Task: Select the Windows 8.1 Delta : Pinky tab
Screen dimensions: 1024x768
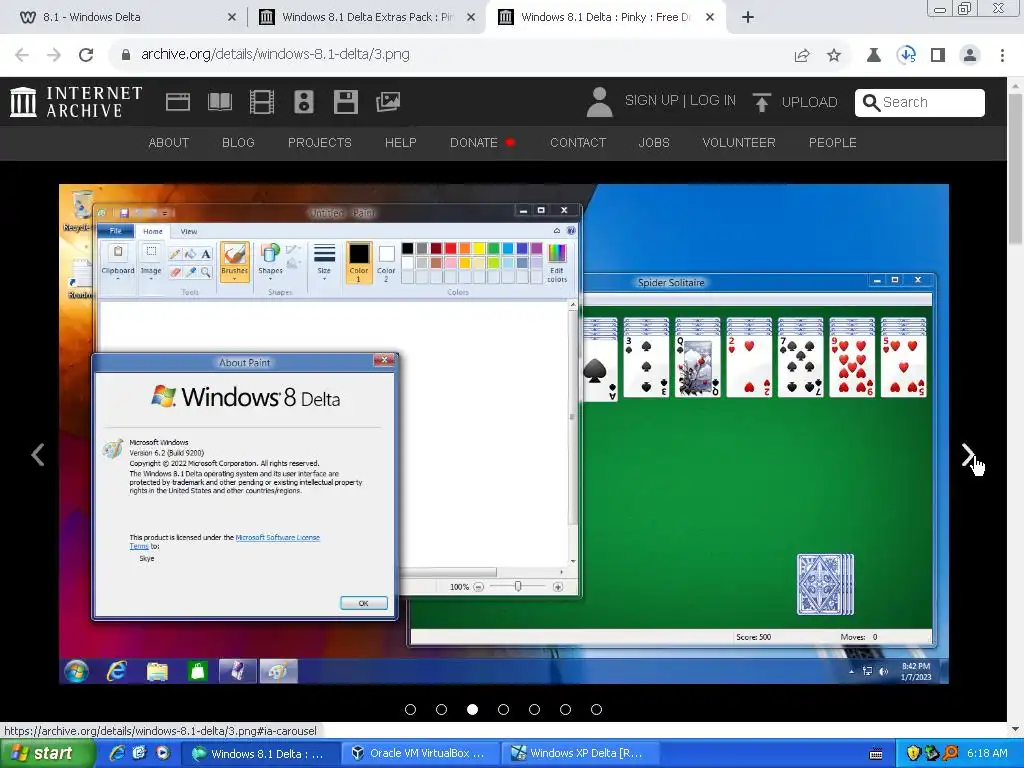Action: pos(605,17)
